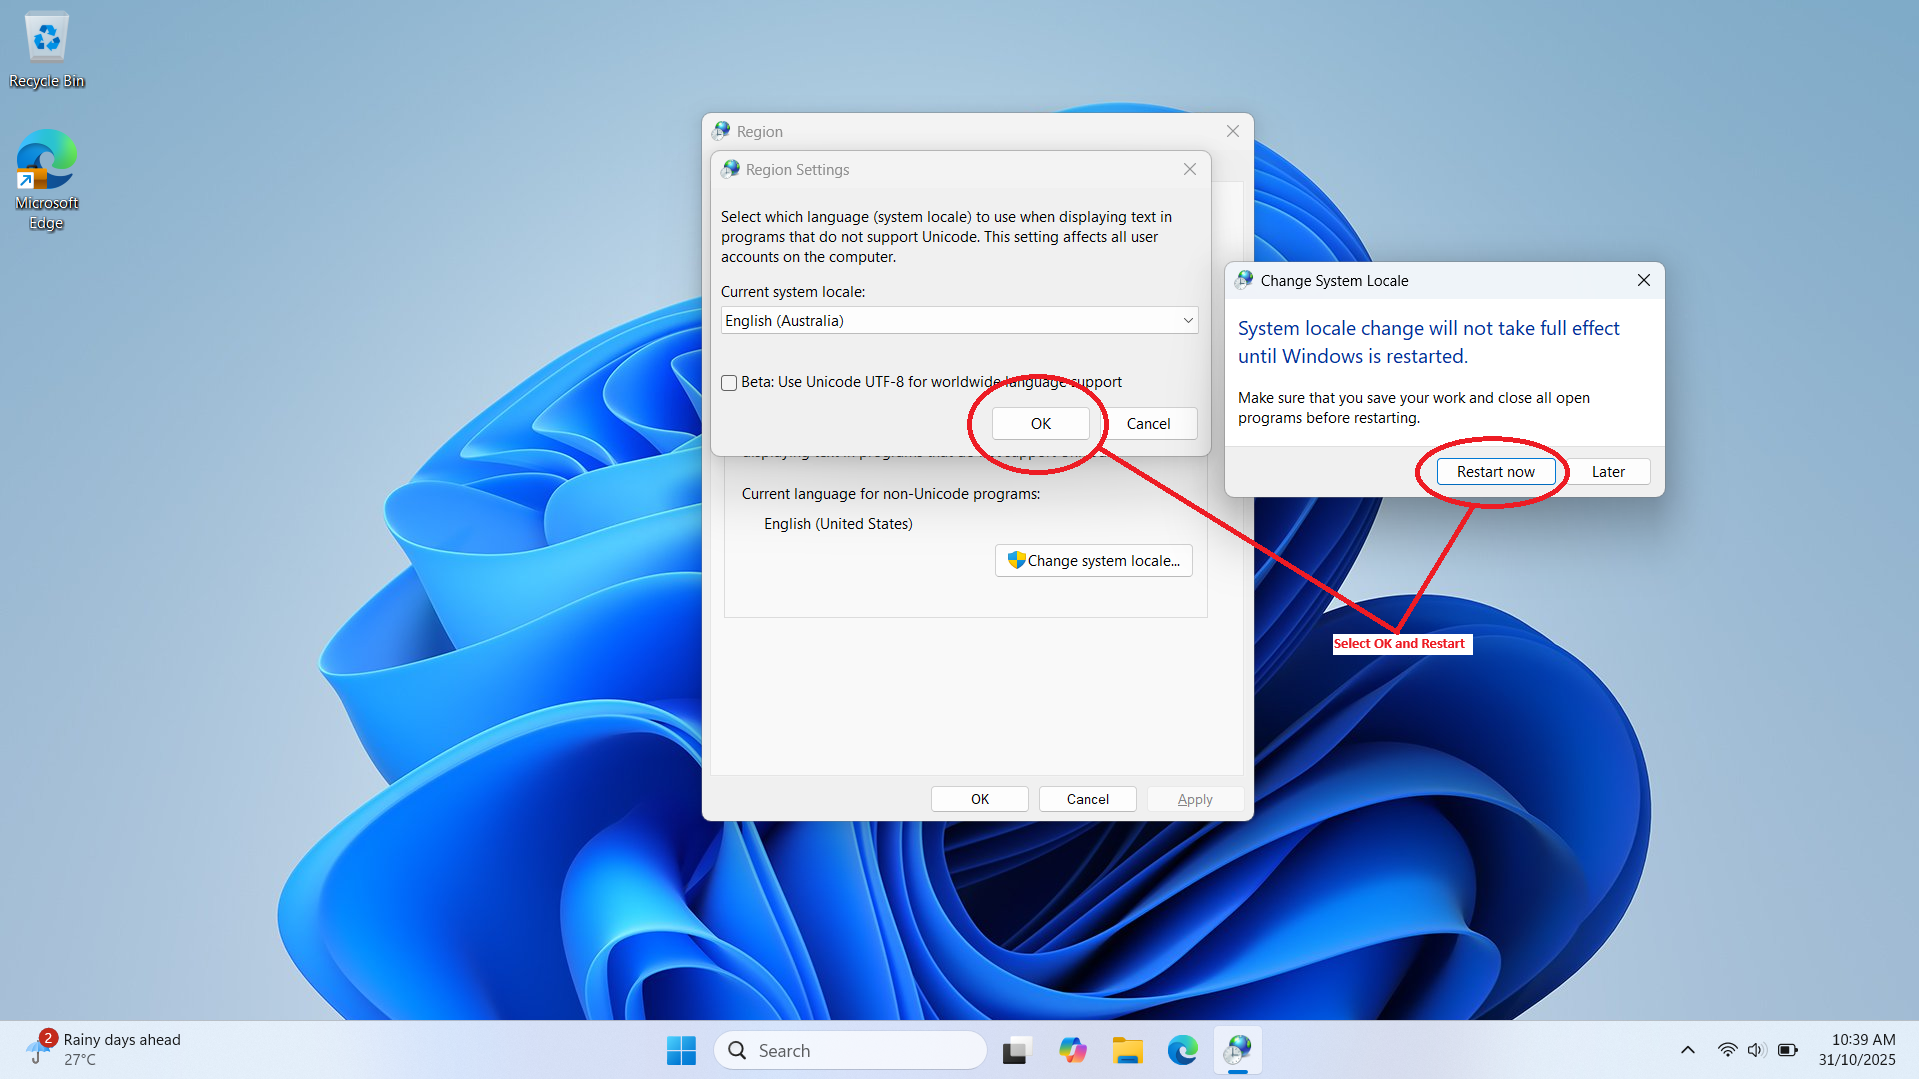This screenshot has height=1079, width=1919.
Task: Click the English (United States) text
Action: (x=838, y=524)
